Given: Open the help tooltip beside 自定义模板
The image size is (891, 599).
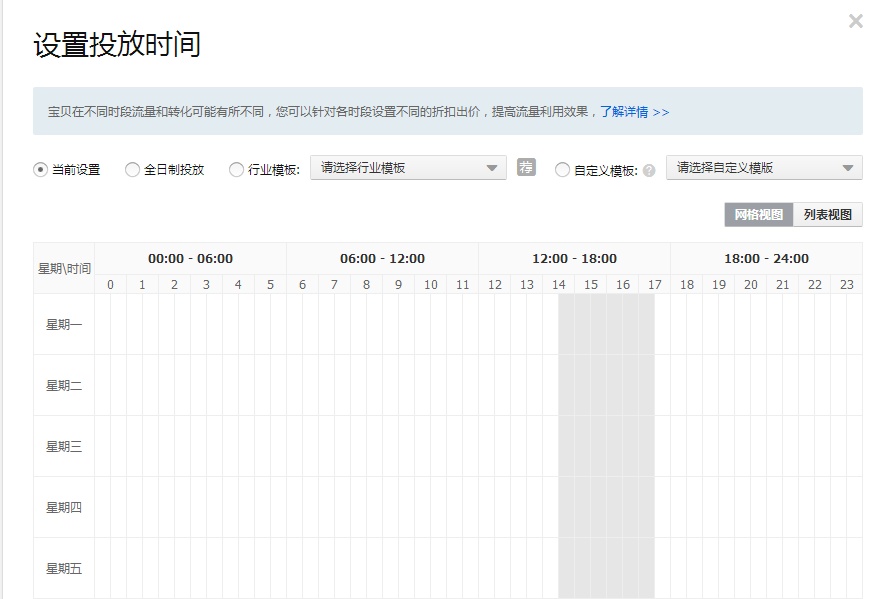Looking at the screenshot, I should pyautogui.click(x=651, y=168).
